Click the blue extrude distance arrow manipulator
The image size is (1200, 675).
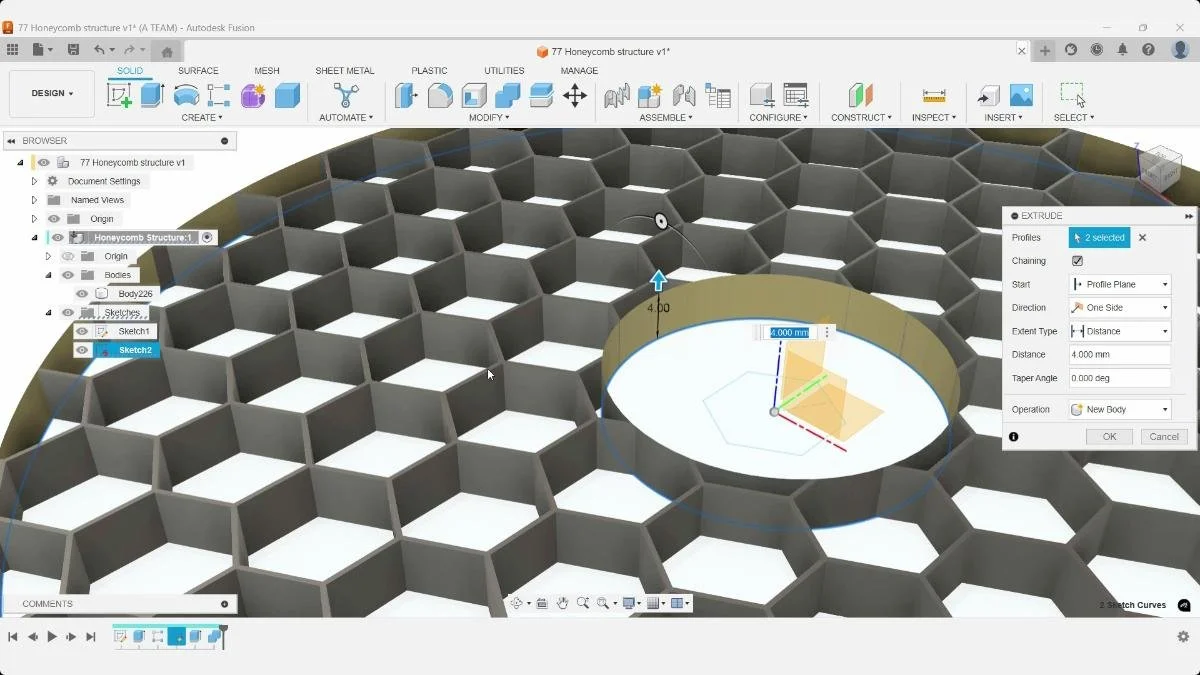pyautogui.click(x=659, y=280)
